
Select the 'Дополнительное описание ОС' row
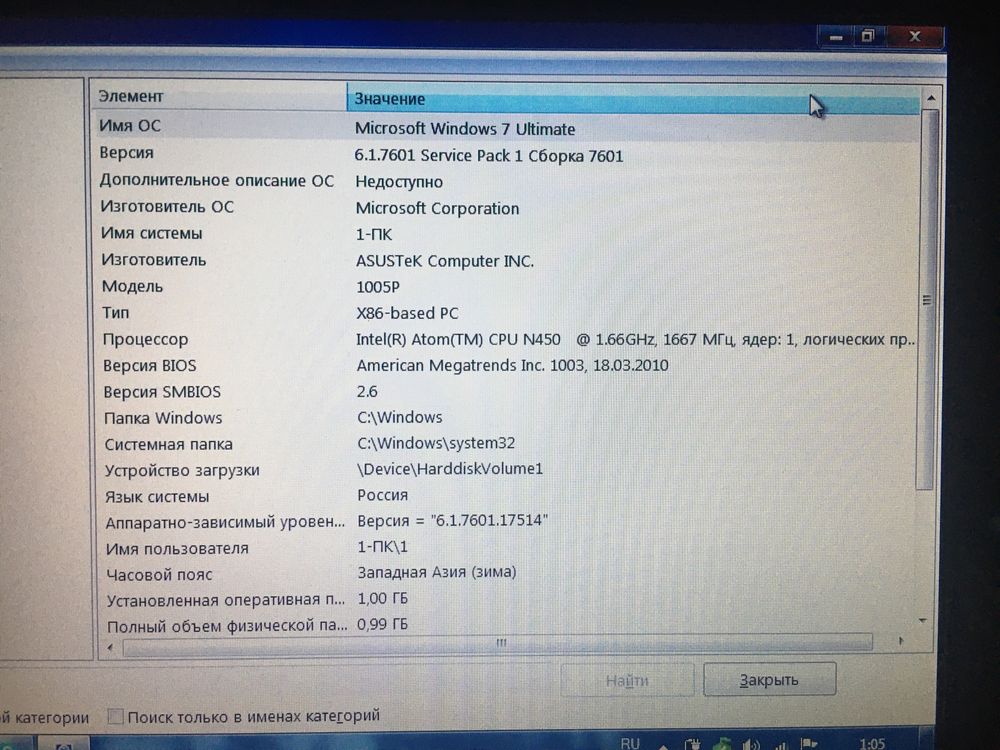coord(508,181)
